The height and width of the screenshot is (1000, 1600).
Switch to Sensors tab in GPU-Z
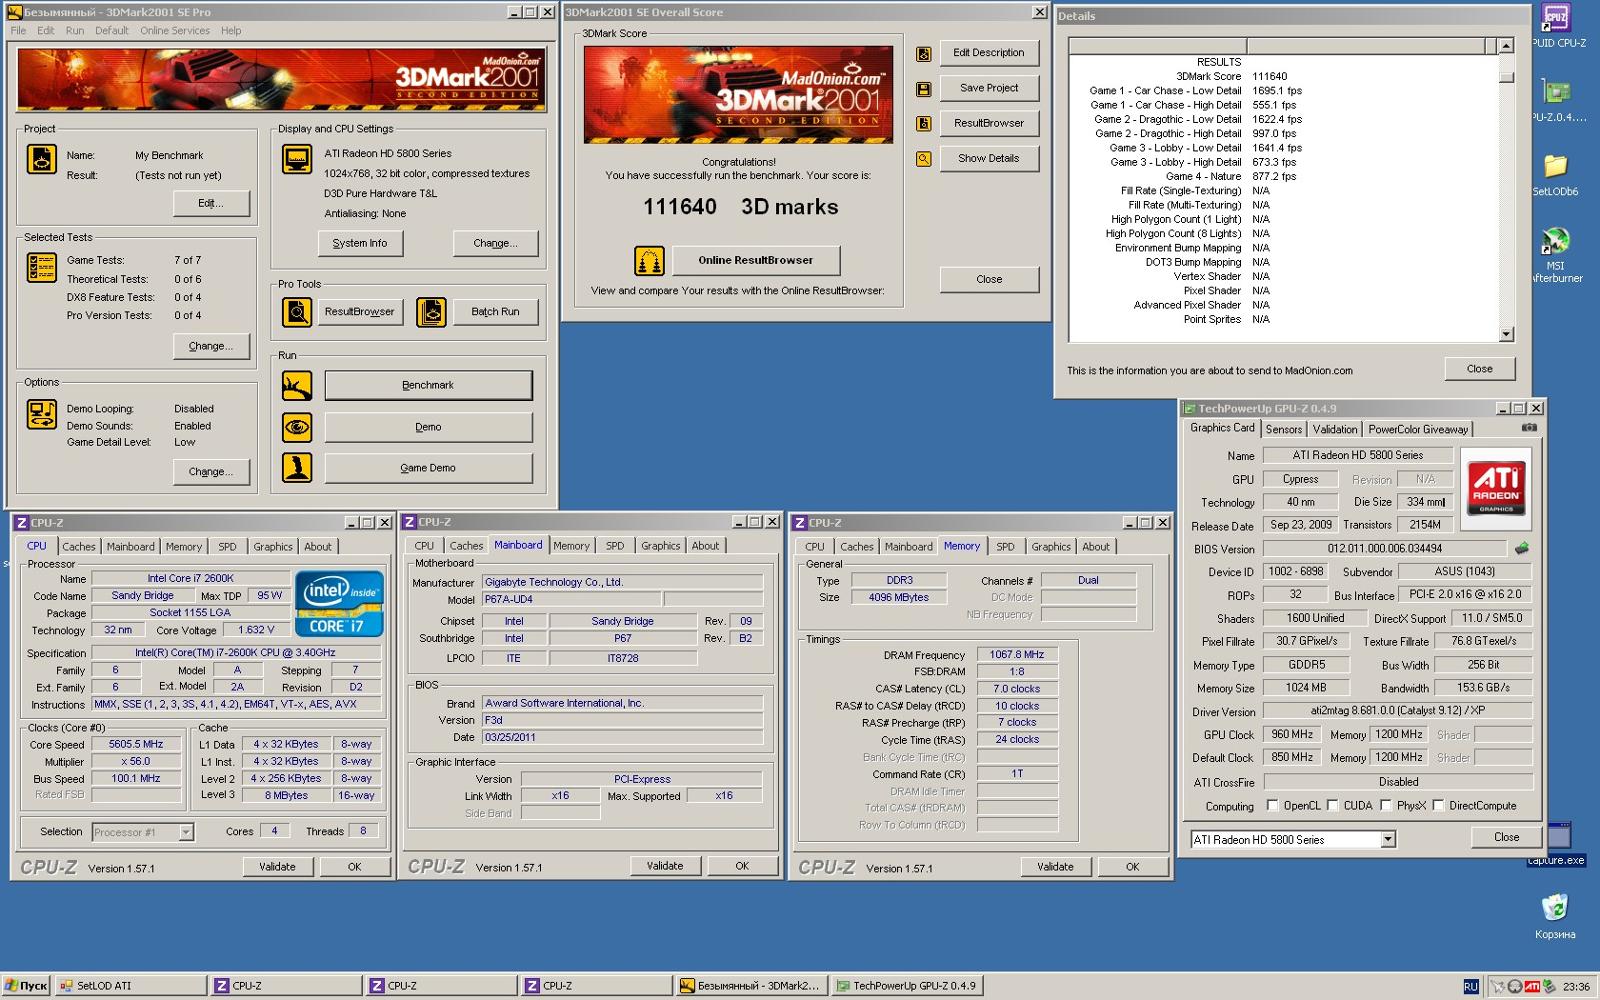point(1284,429)
